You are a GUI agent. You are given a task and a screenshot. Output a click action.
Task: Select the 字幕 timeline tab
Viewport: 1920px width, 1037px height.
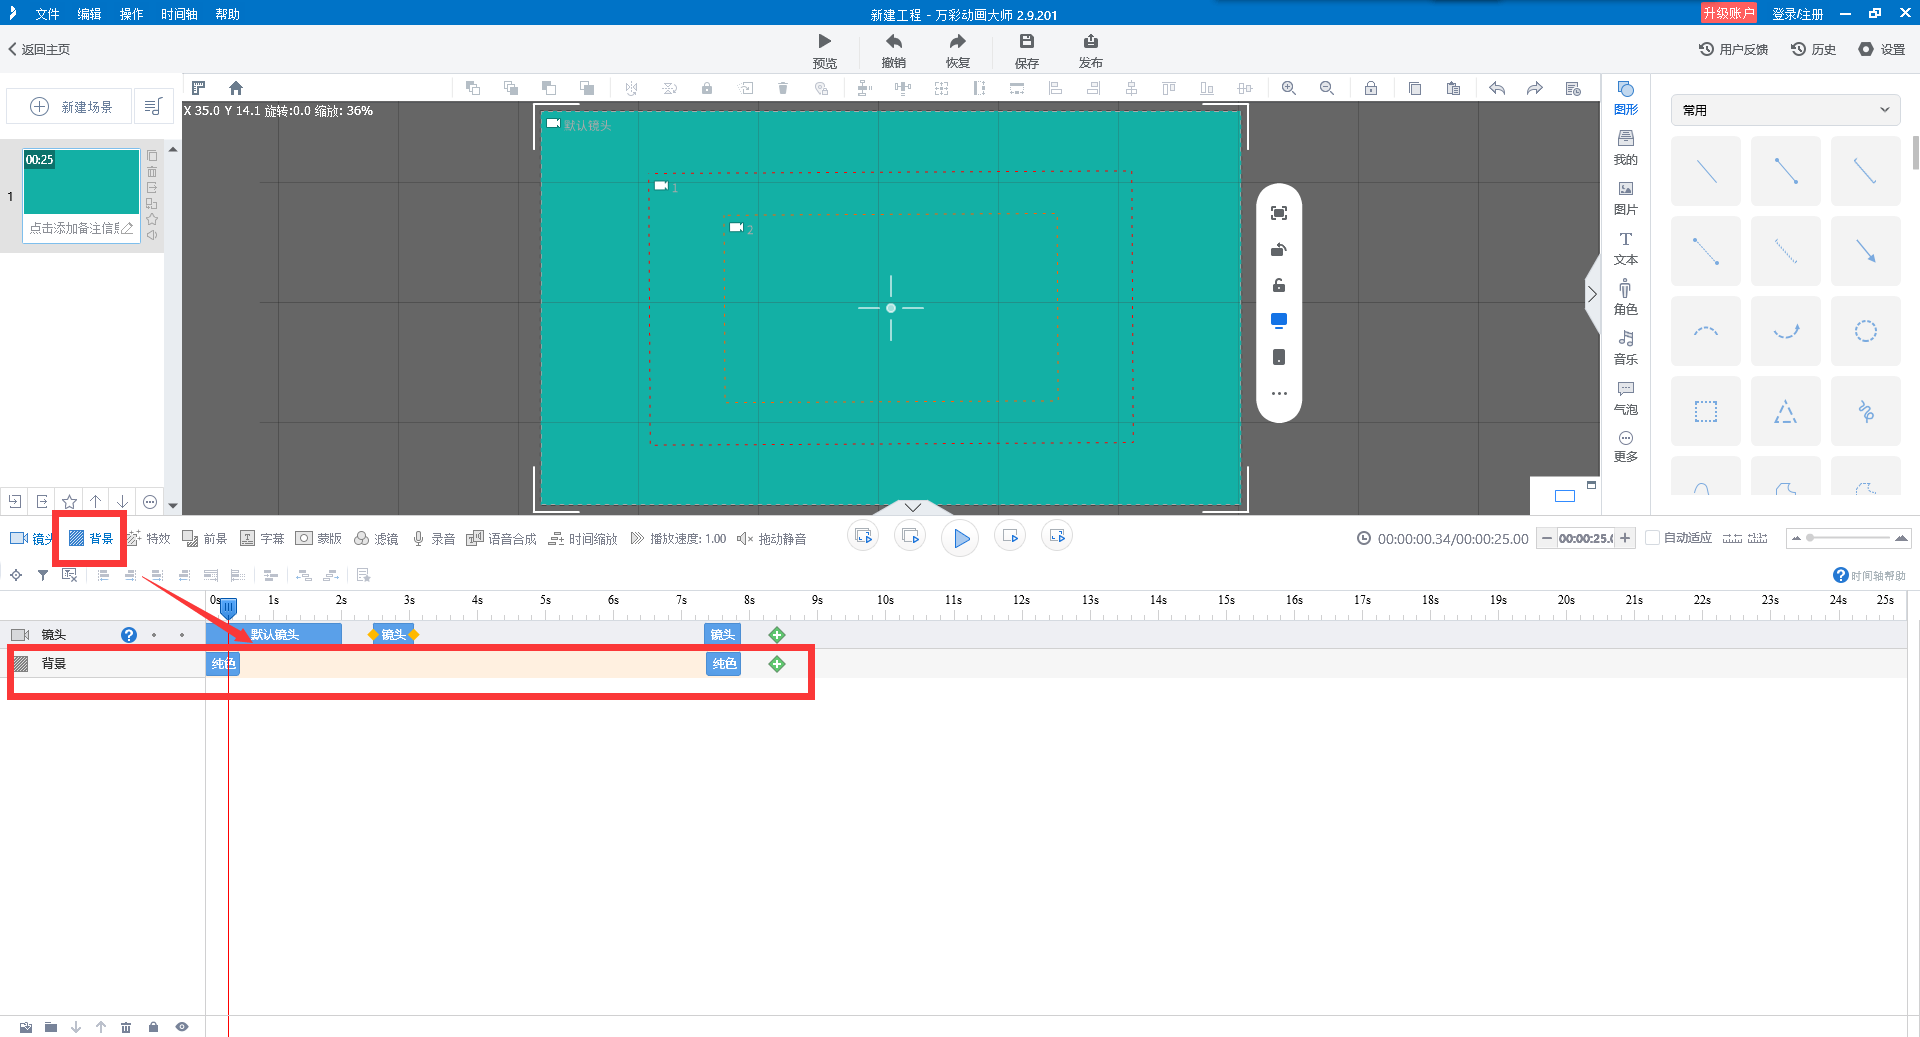click(262, 539)
